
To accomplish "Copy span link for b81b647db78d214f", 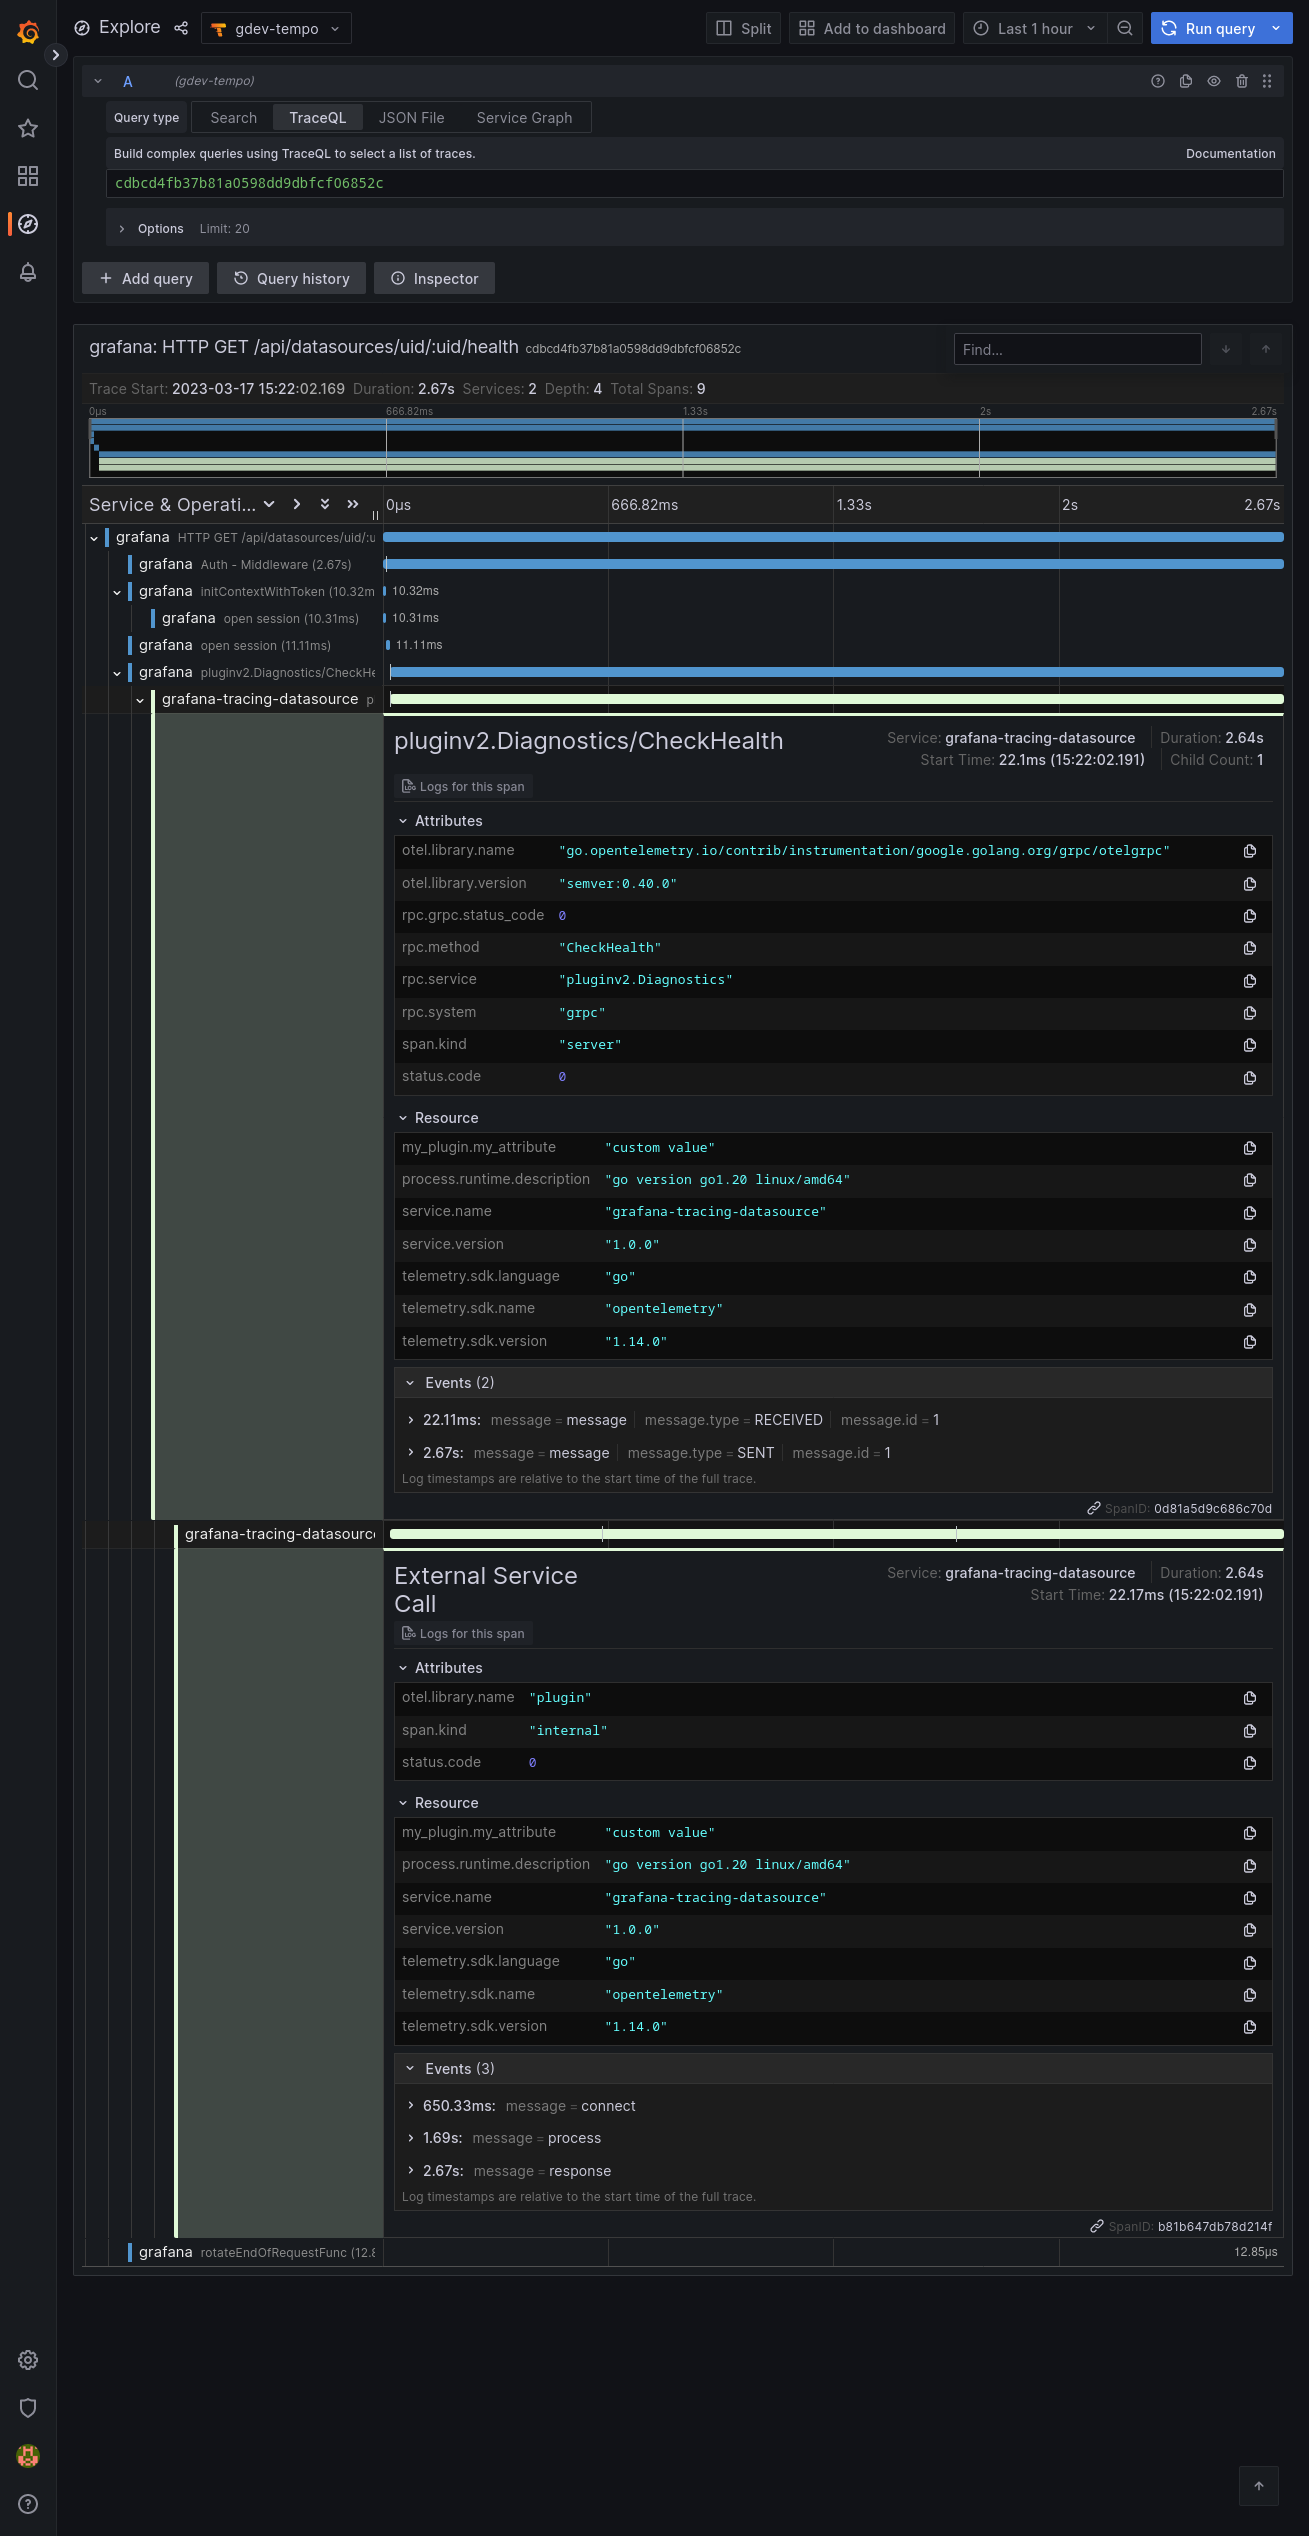I will coord(1097,2227).
